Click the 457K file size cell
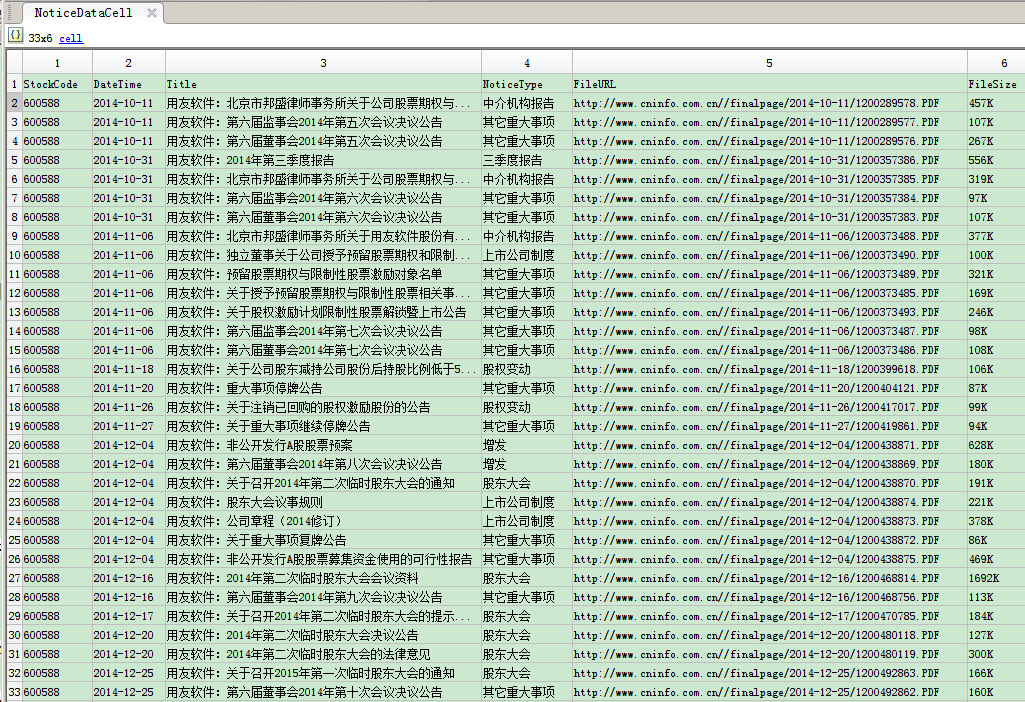Screen dimensions: 1025x702 (x=996, y=103)
